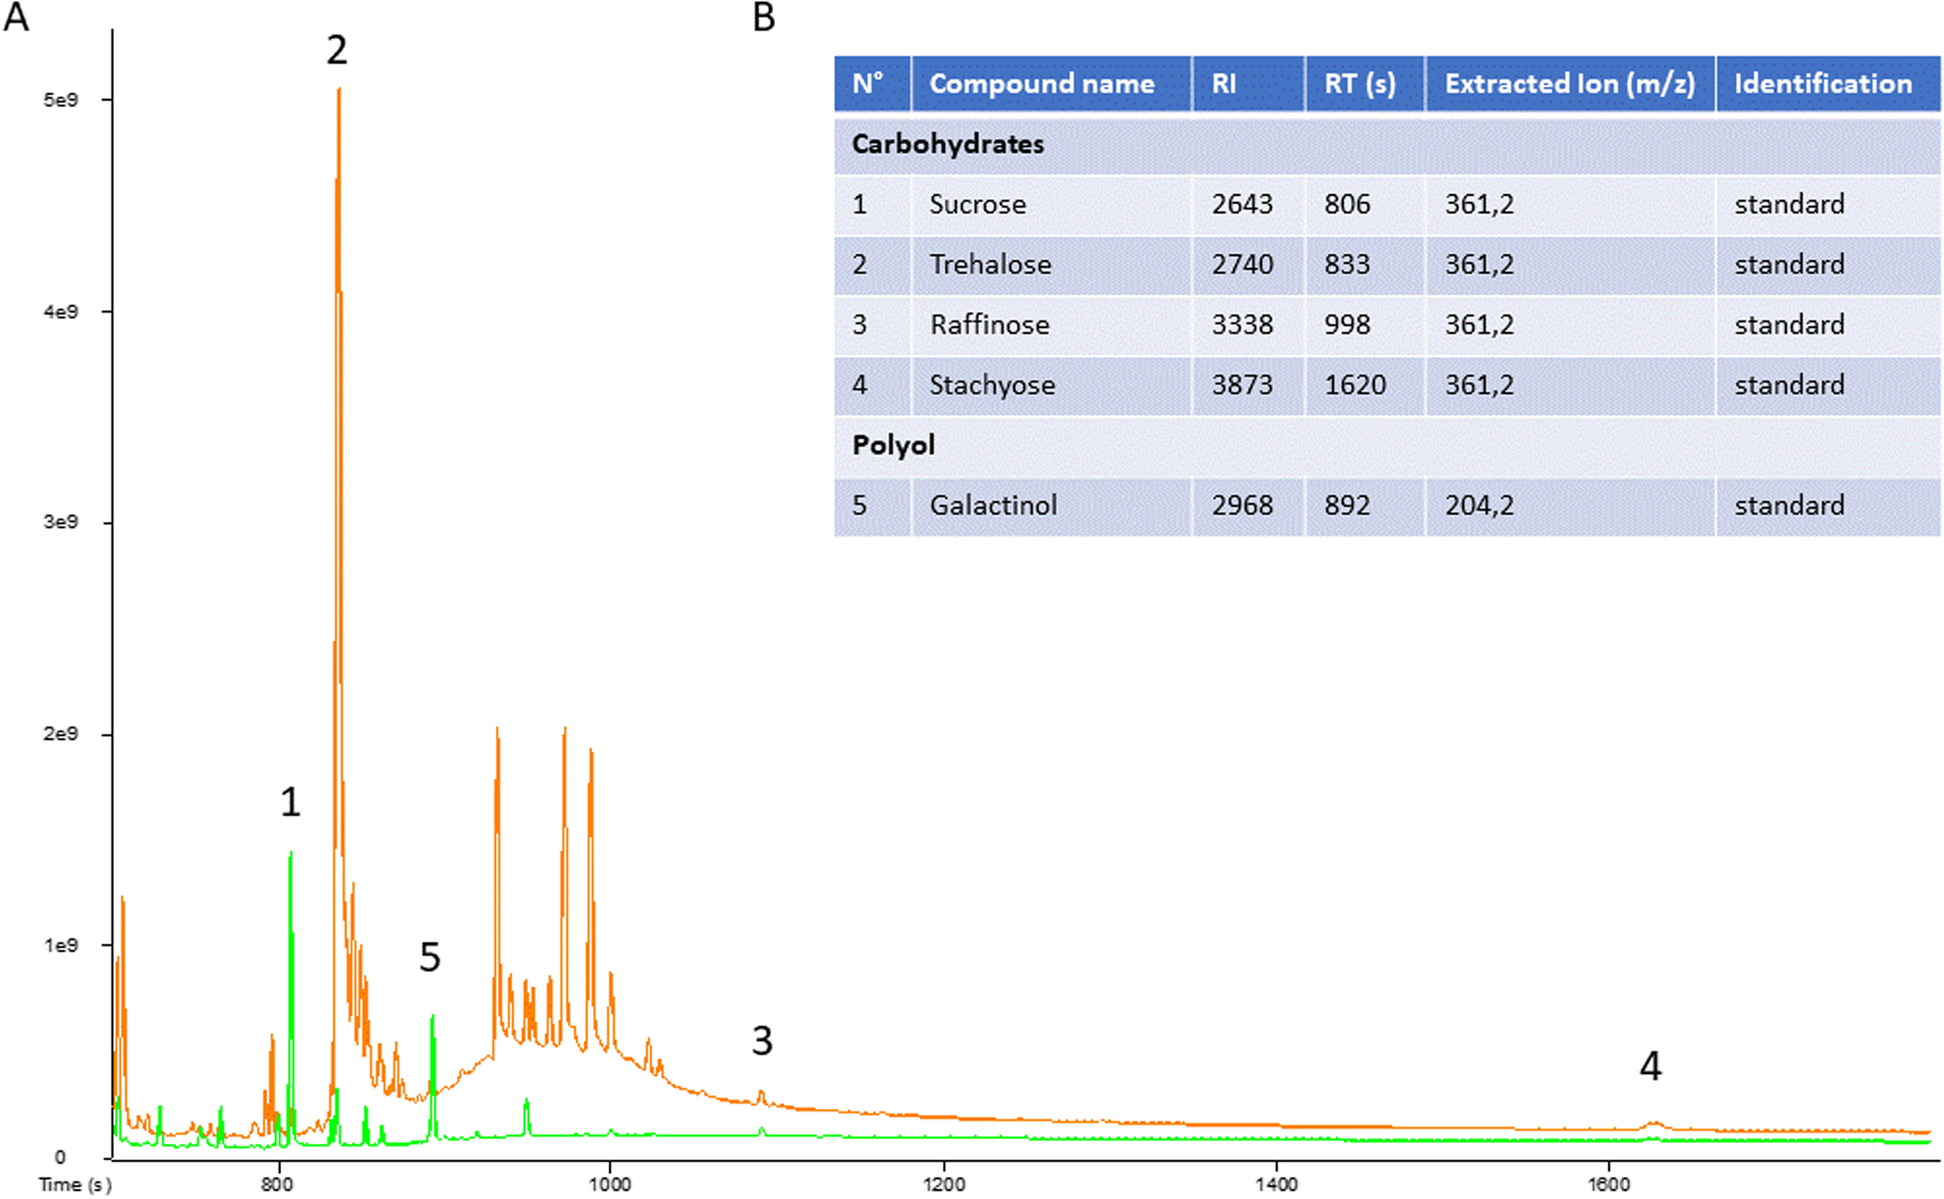The image size is (1944, 1199).
Task: Click the 2e9 y-axis tick label
Action: click(60, 734)
